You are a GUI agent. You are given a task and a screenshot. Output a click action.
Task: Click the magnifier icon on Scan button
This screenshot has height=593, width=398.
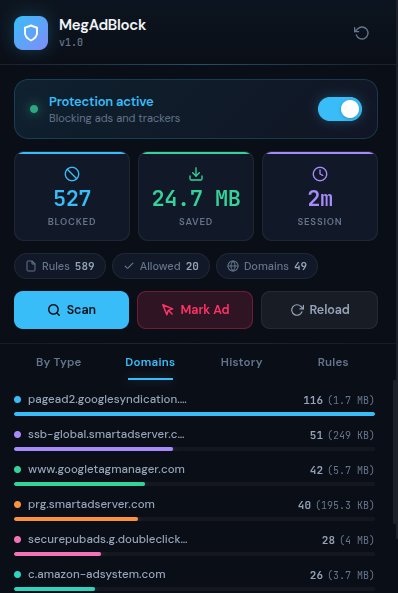[x=54, y=310]
